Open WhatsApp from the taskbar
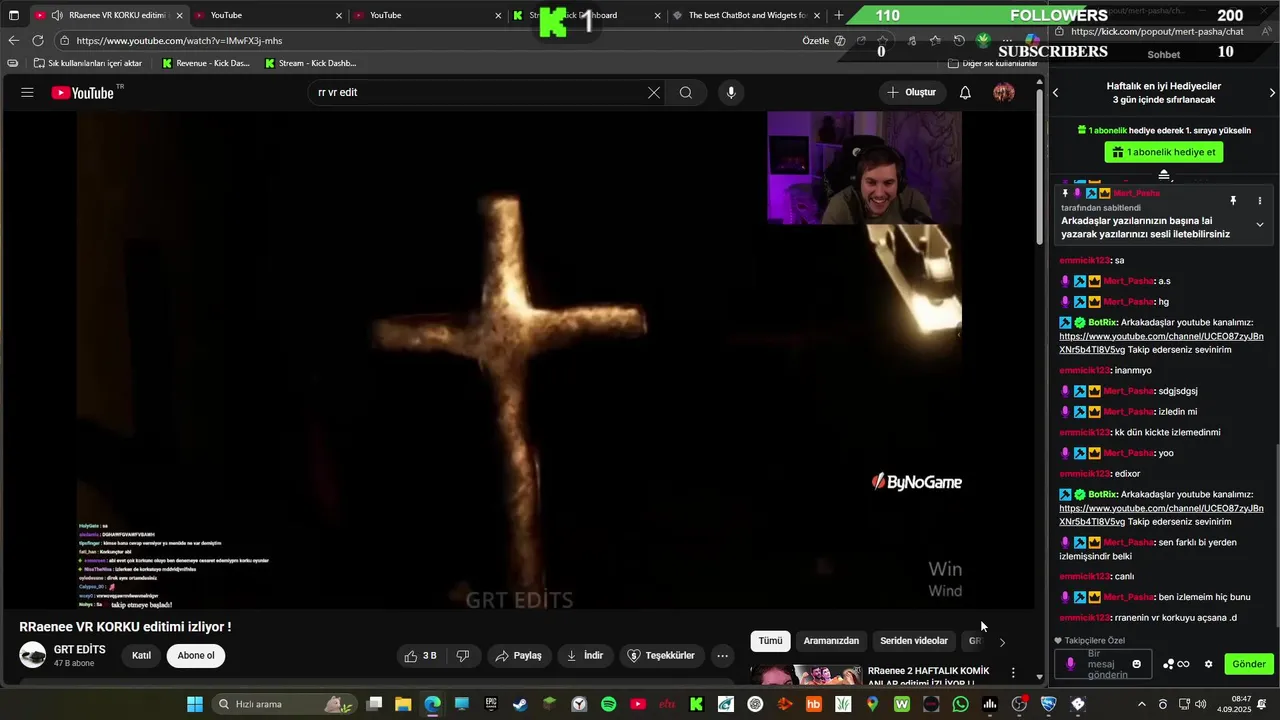1280x720 pixels. tap(961, 704)
